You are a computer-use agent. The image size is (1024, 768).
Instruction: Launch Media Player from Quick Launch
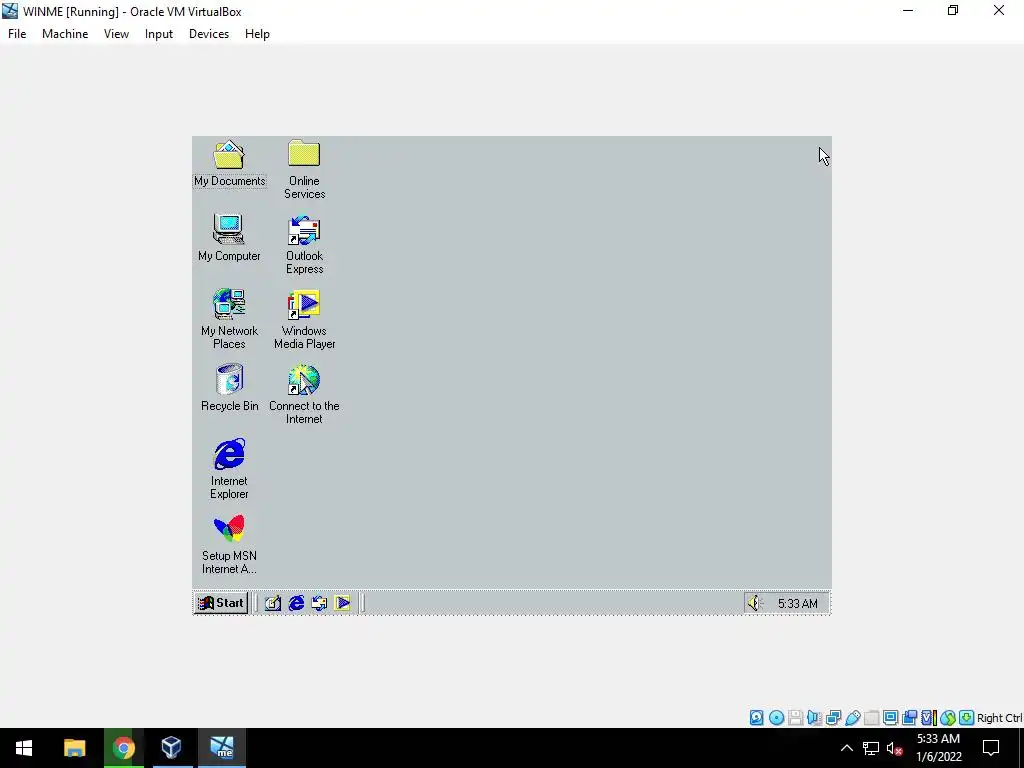[342, 603]
